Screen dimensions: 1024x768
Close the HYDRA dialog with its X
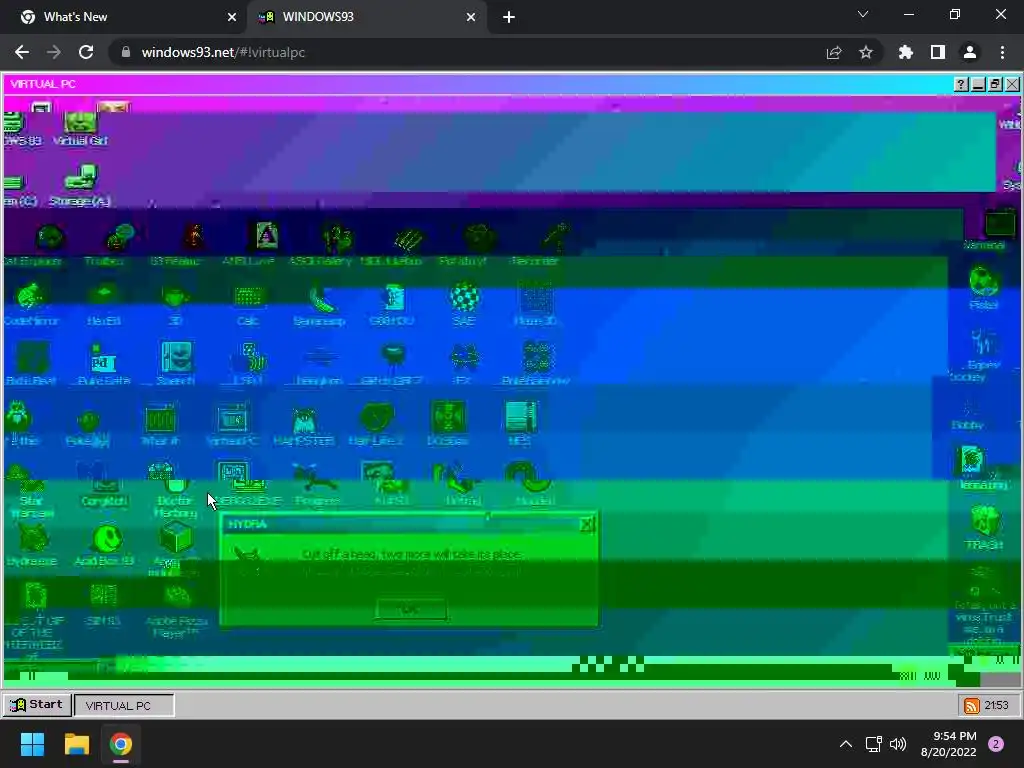(x=587, y=524)
